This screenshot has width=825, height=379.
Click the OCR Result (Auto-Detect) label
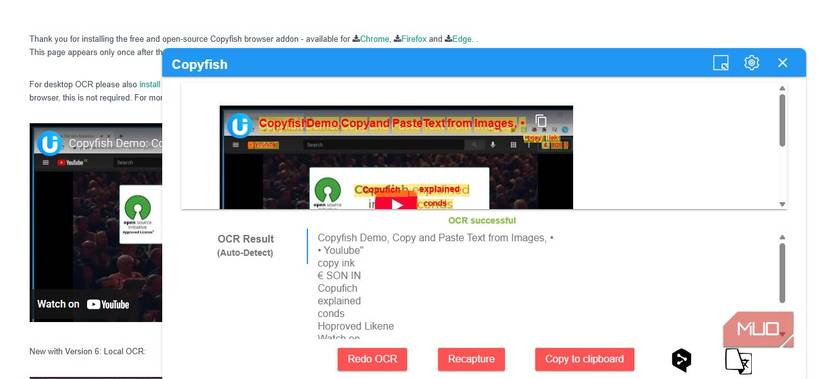[246, 245]
